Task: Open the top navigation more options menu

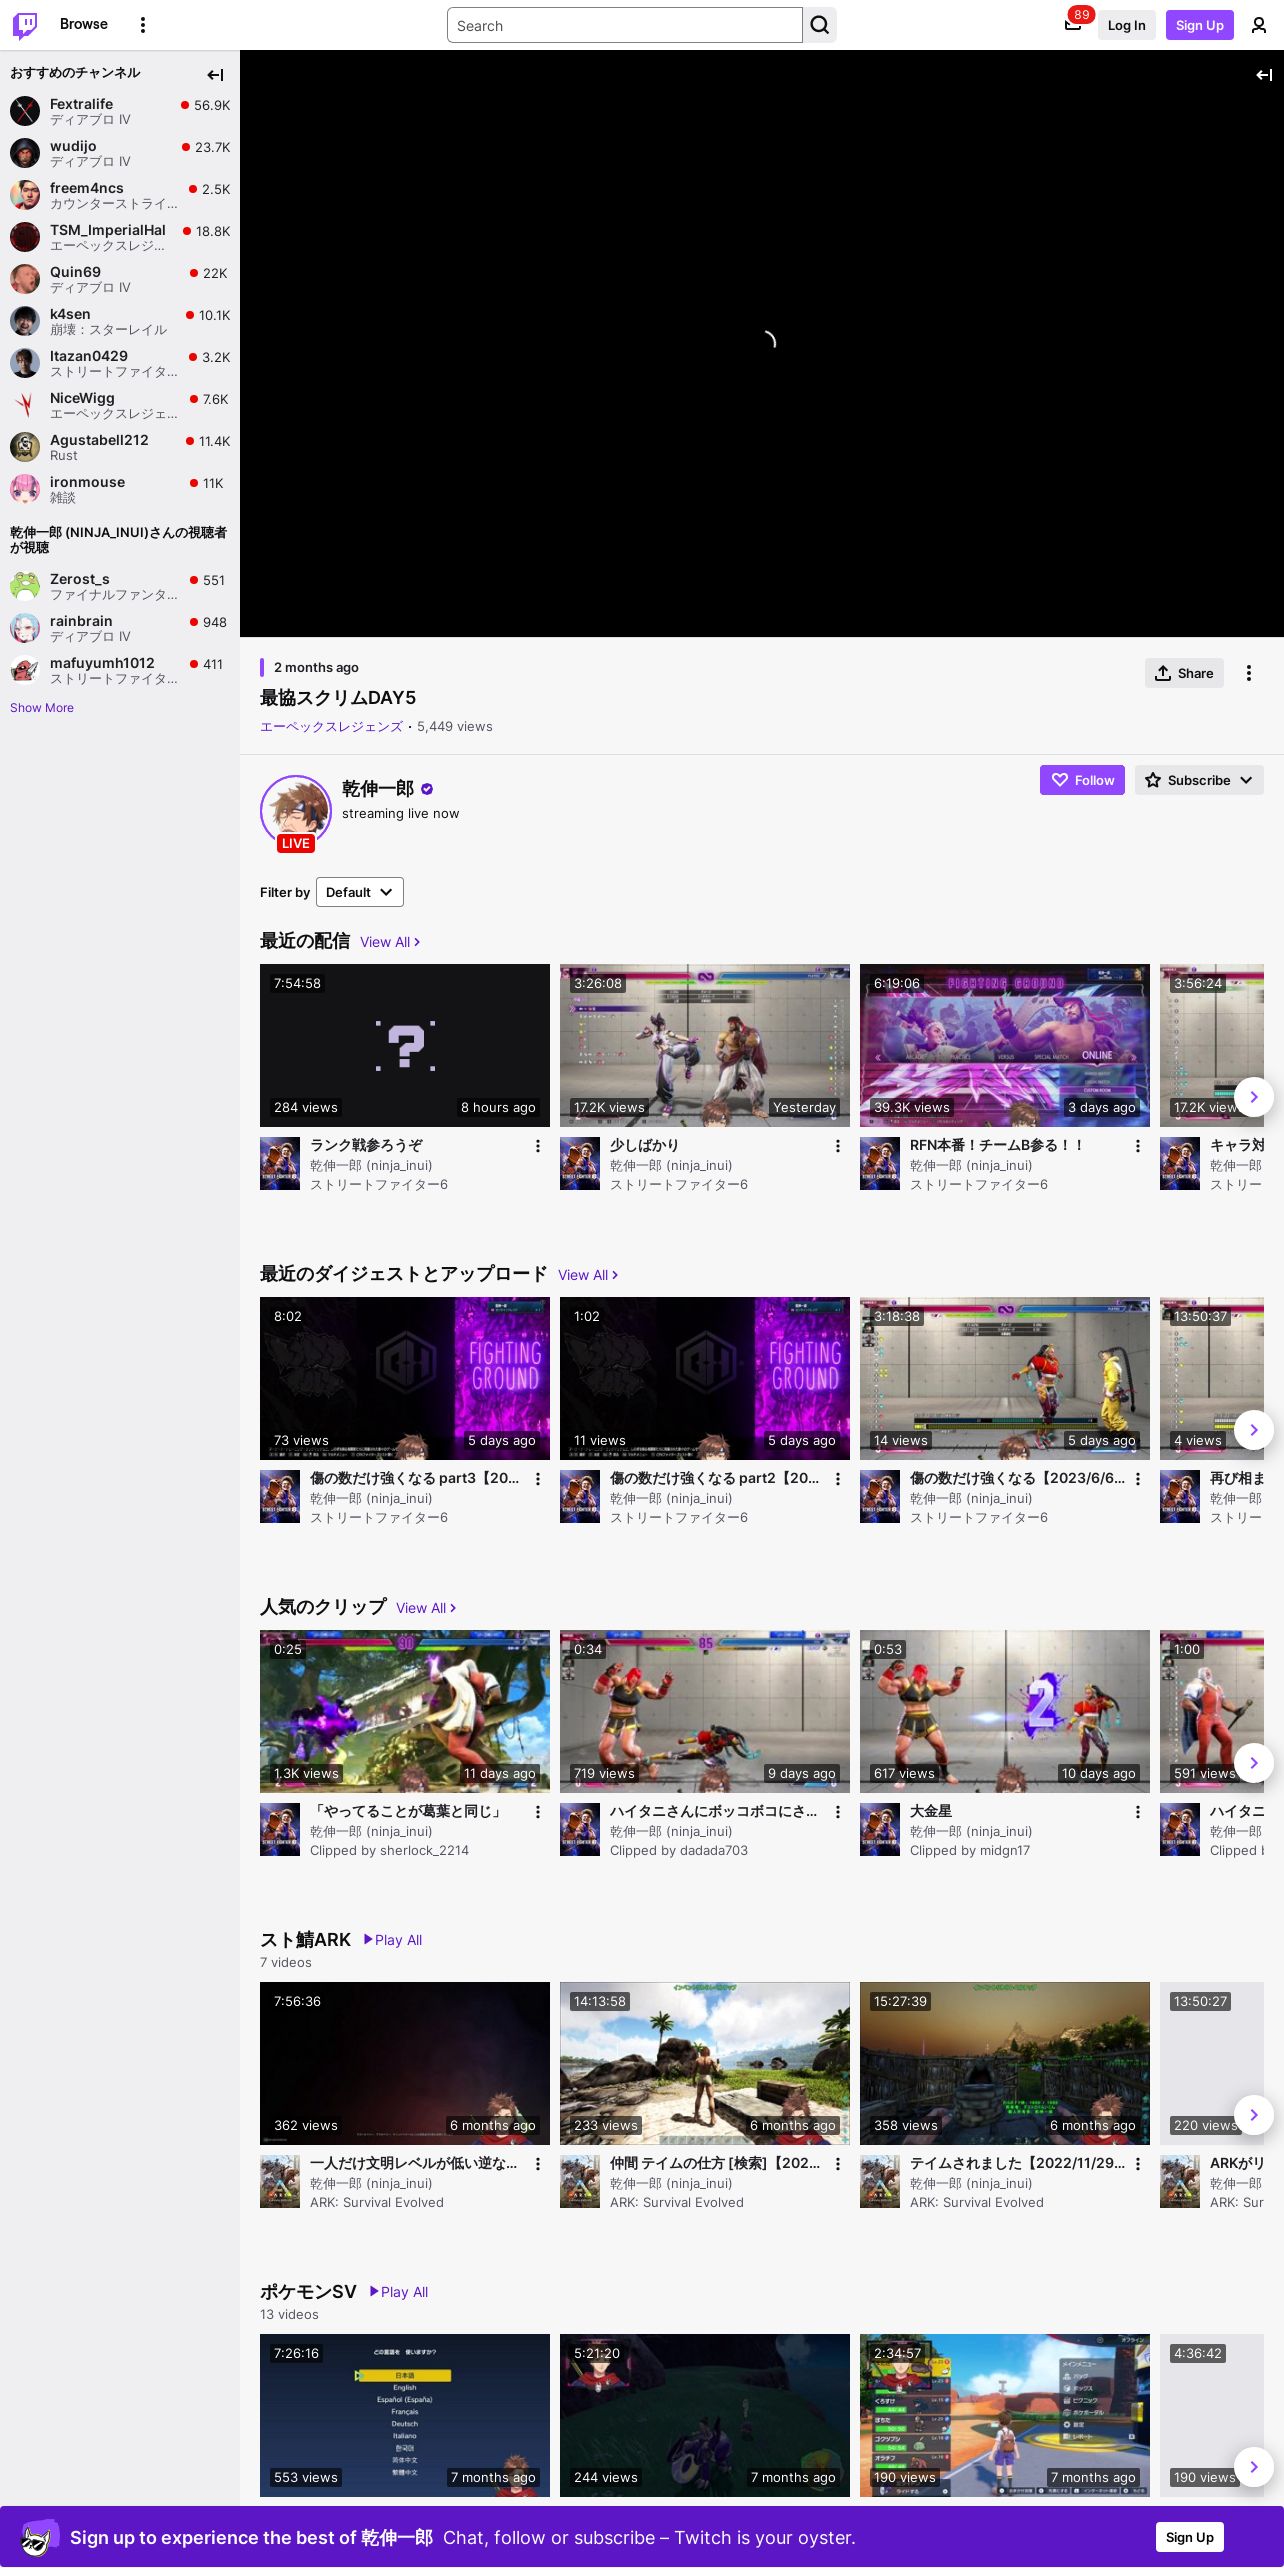Action: click(x=143, y=25)
